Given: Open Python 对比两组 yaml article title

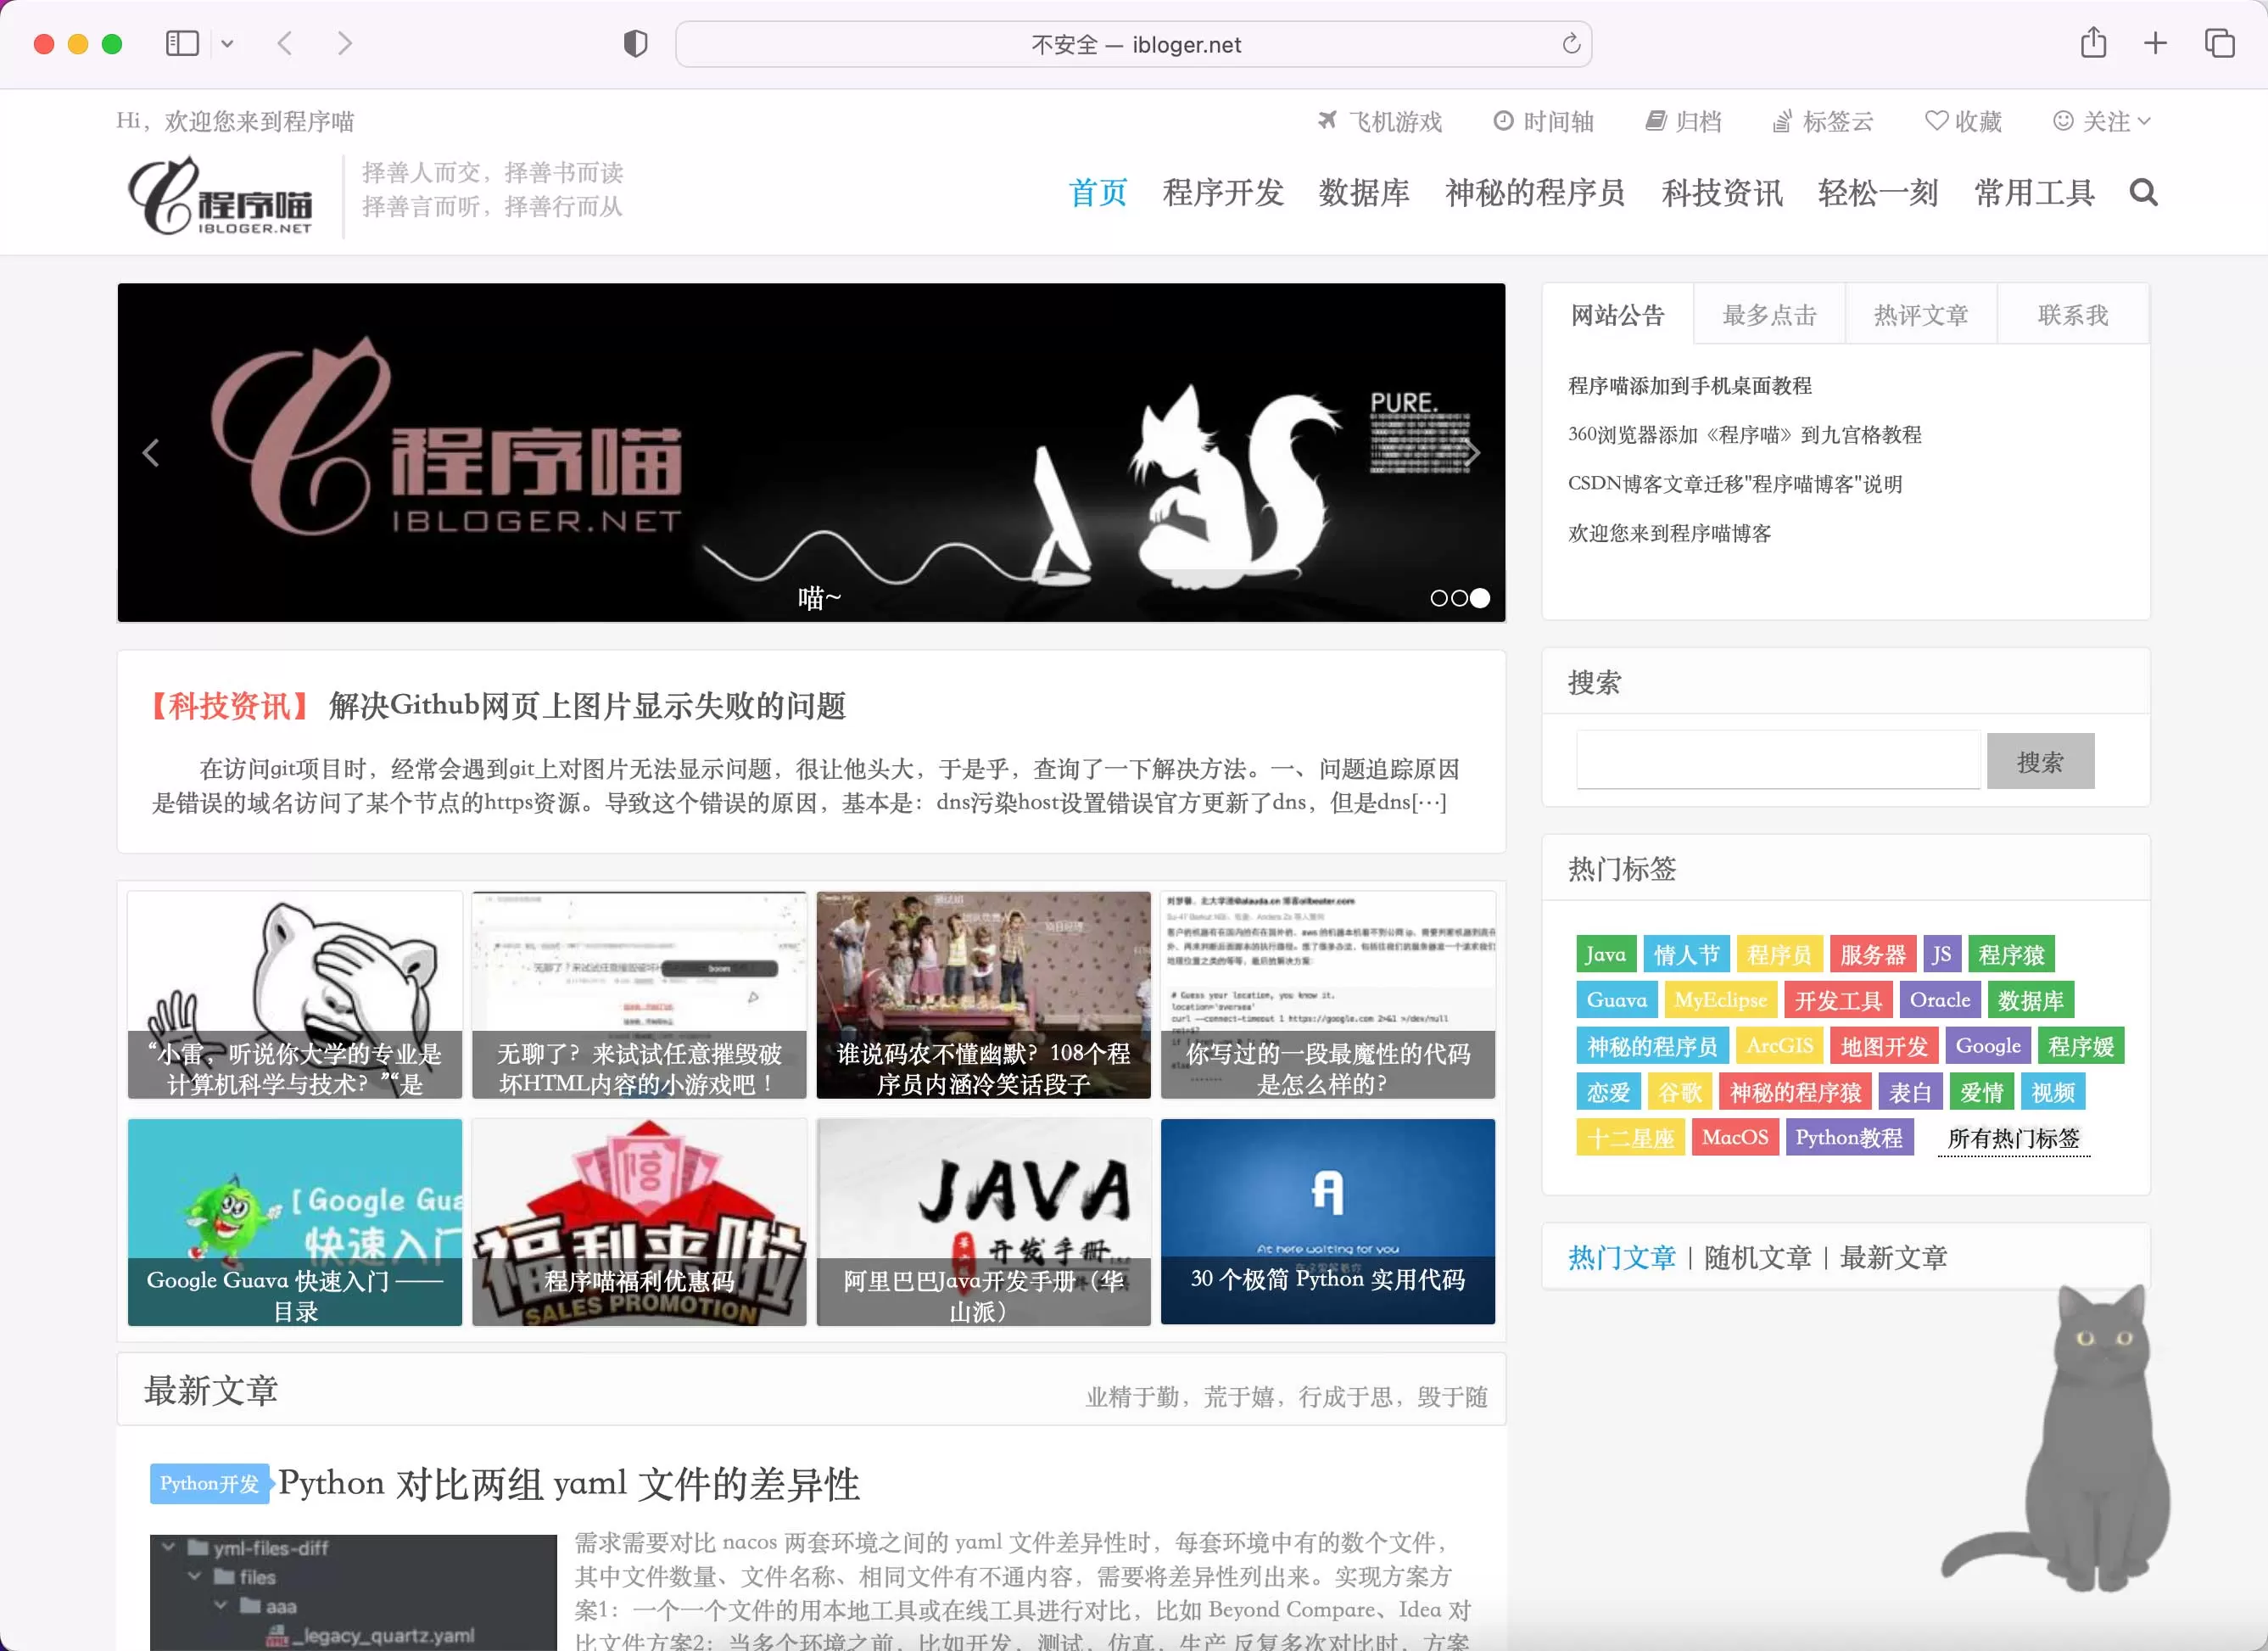Looking at the screenshot, I should click(x=568, y=1483).
